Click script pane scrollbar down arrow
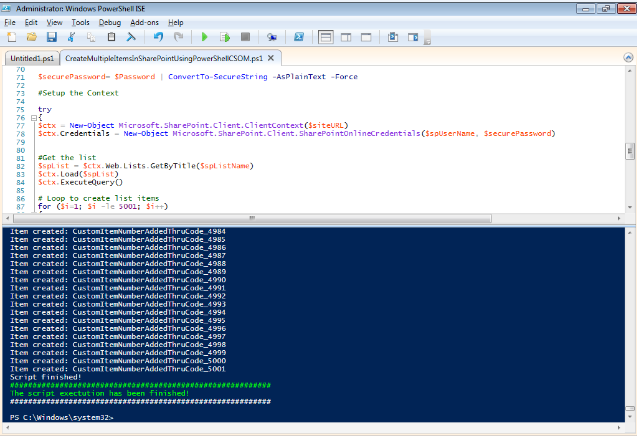This screenshot has height=436, width=637. pyautogui.click(x=629, y=207)
